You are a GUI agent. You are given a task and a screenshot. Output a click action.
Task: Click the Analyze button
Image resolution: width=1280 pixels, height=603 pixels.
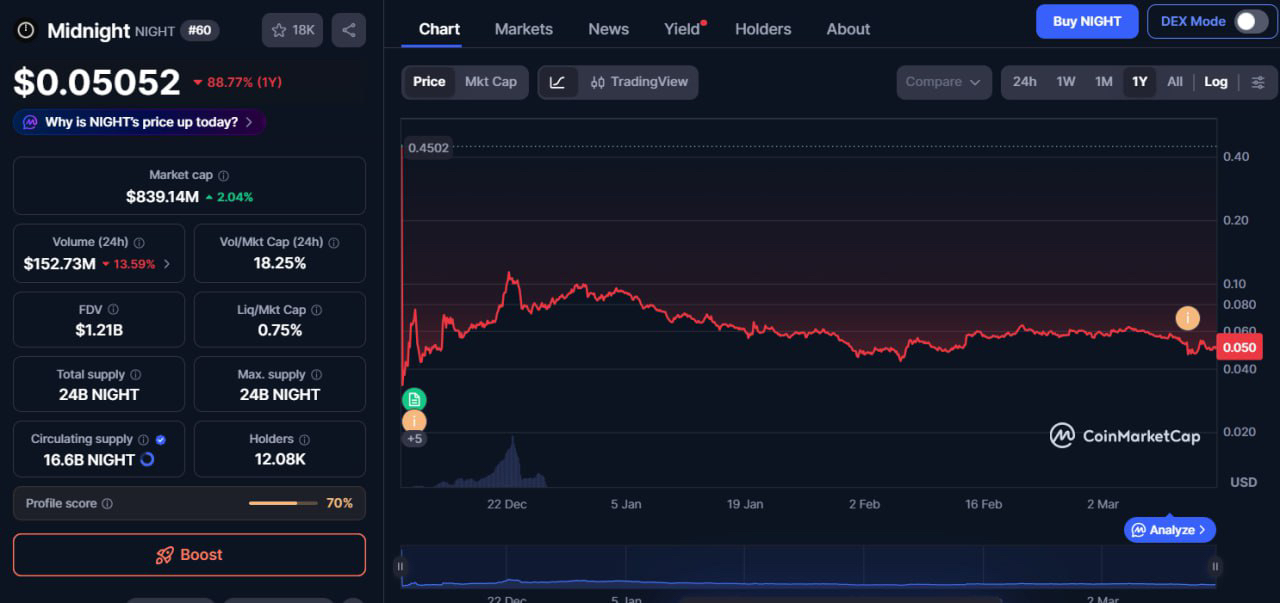(x=1170, y=530)
